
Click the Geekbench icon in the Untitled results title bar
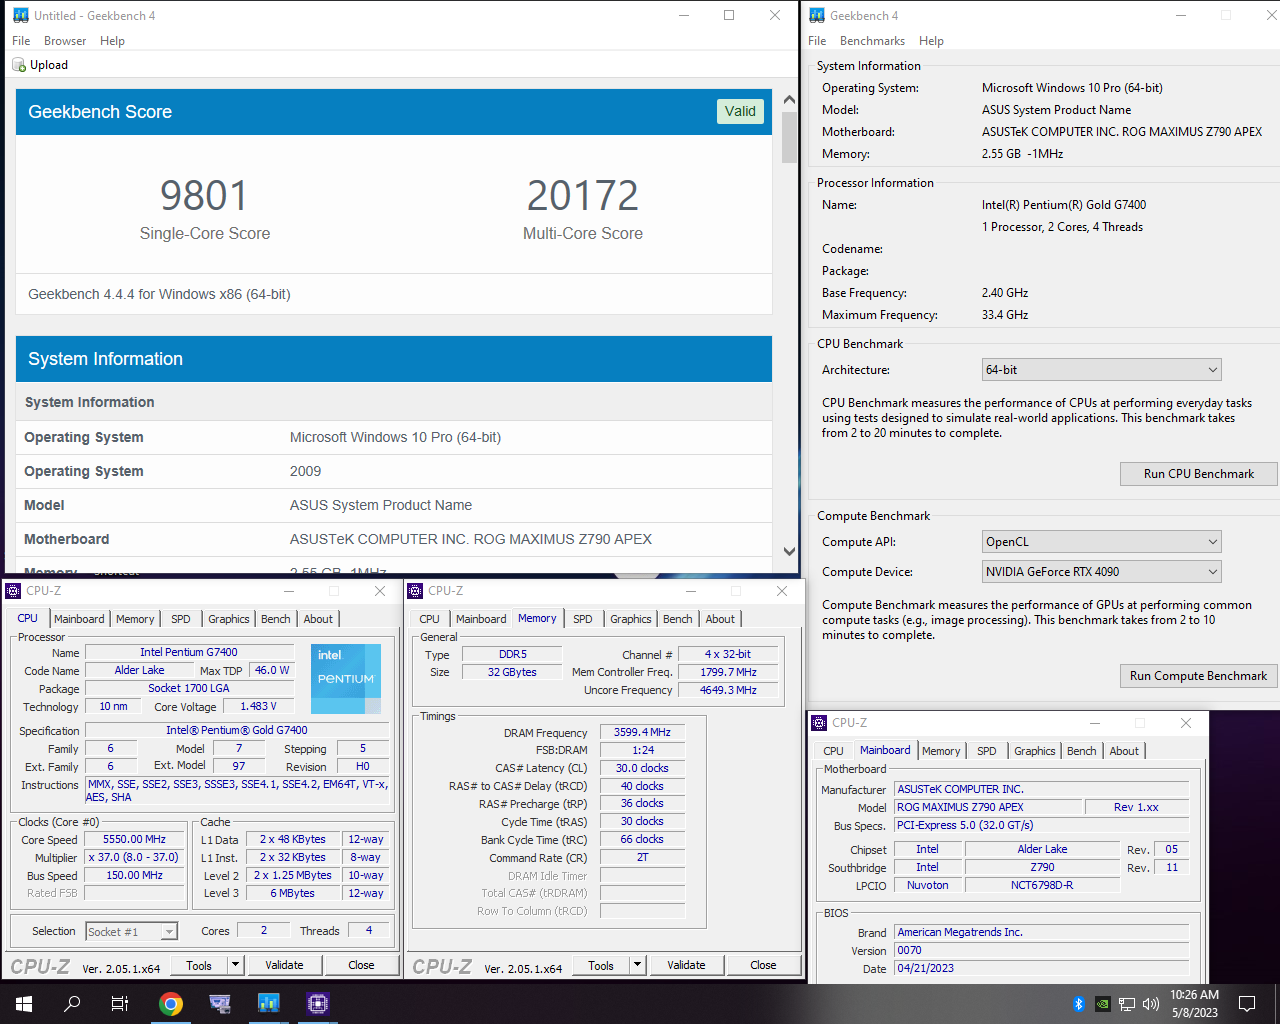(21, 16)
